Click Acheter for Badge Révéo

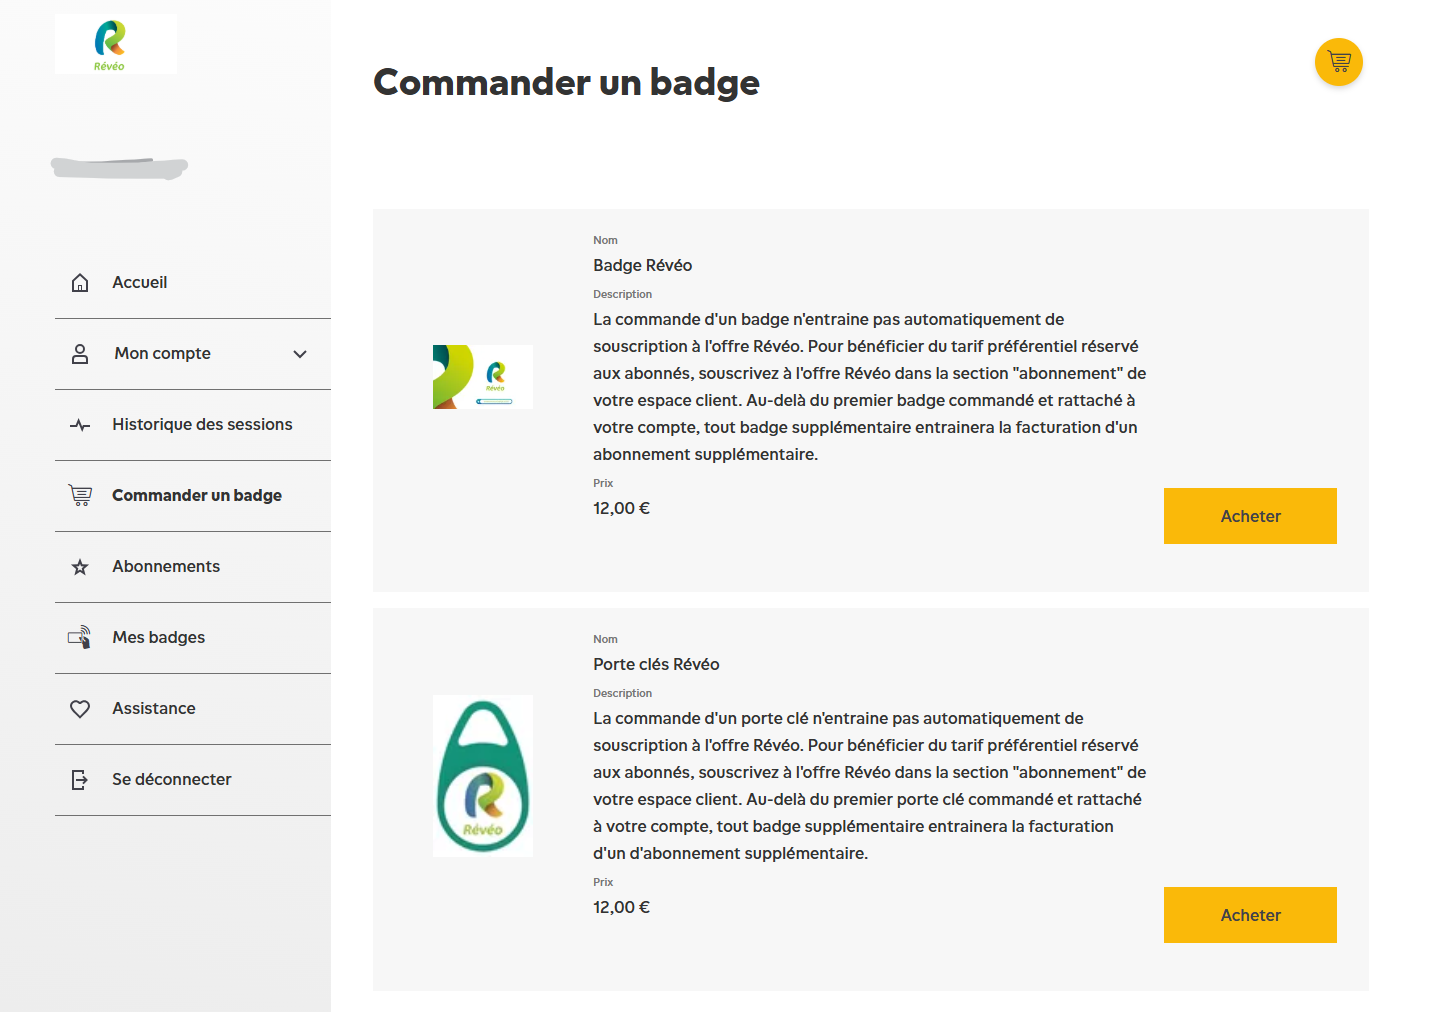coord(1250,516)
